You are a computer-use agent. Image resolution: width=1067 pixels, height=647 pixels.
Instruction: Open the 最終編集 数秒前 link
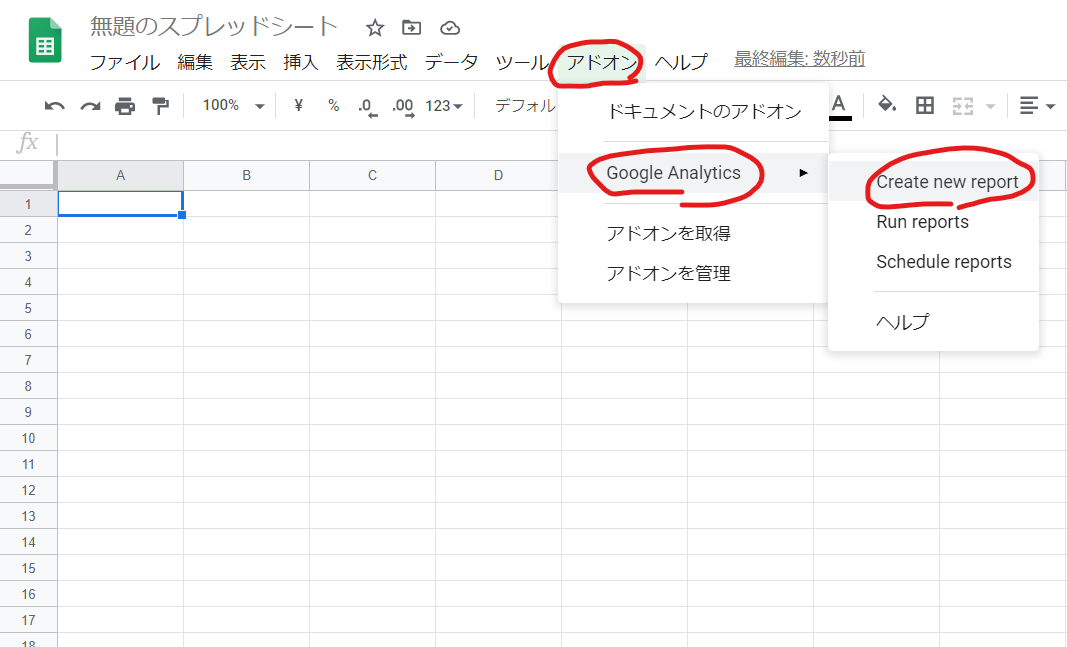800,59
